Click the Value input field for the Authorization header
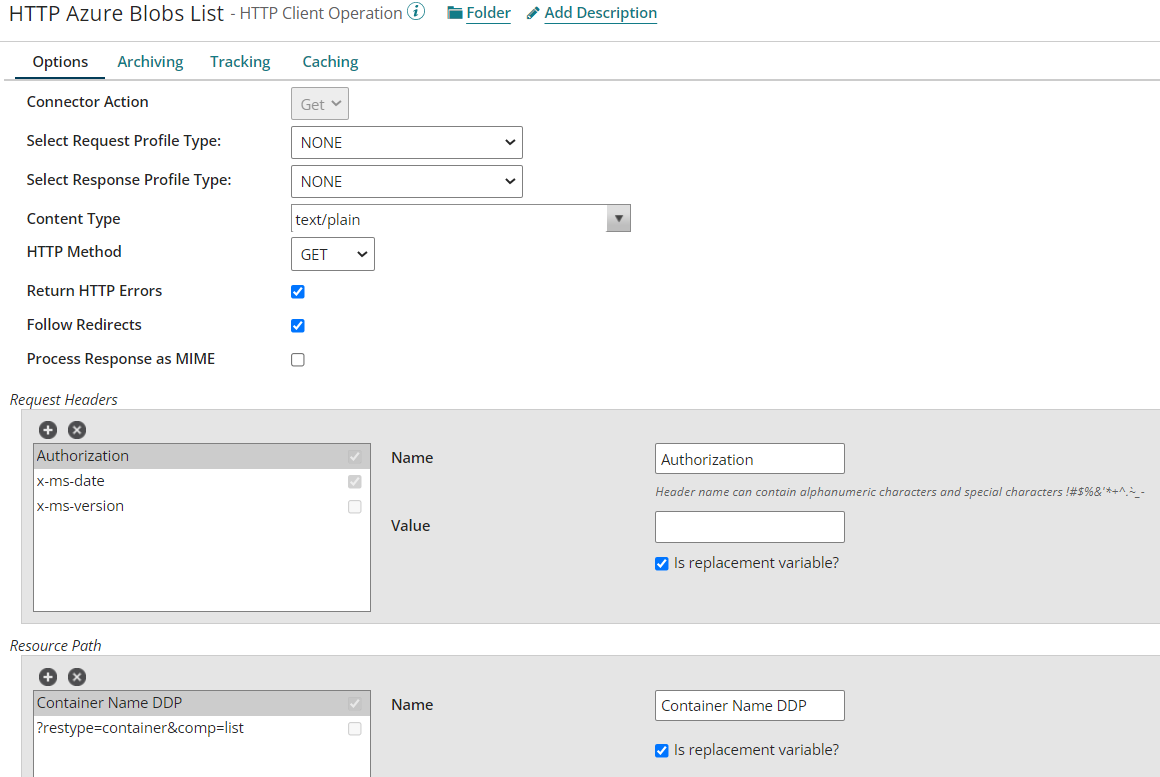1160x777 pixels. point(749,526)
